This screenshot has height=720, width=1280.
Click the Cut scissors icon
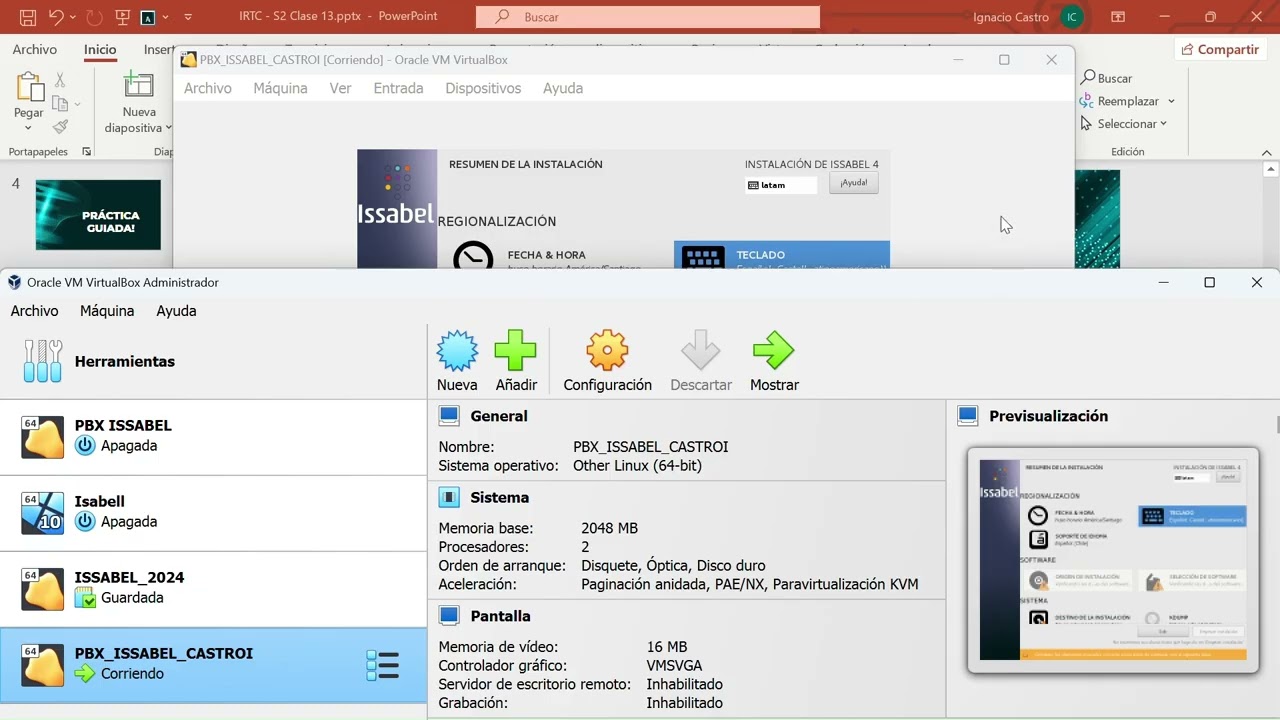(x=60, y=80)
